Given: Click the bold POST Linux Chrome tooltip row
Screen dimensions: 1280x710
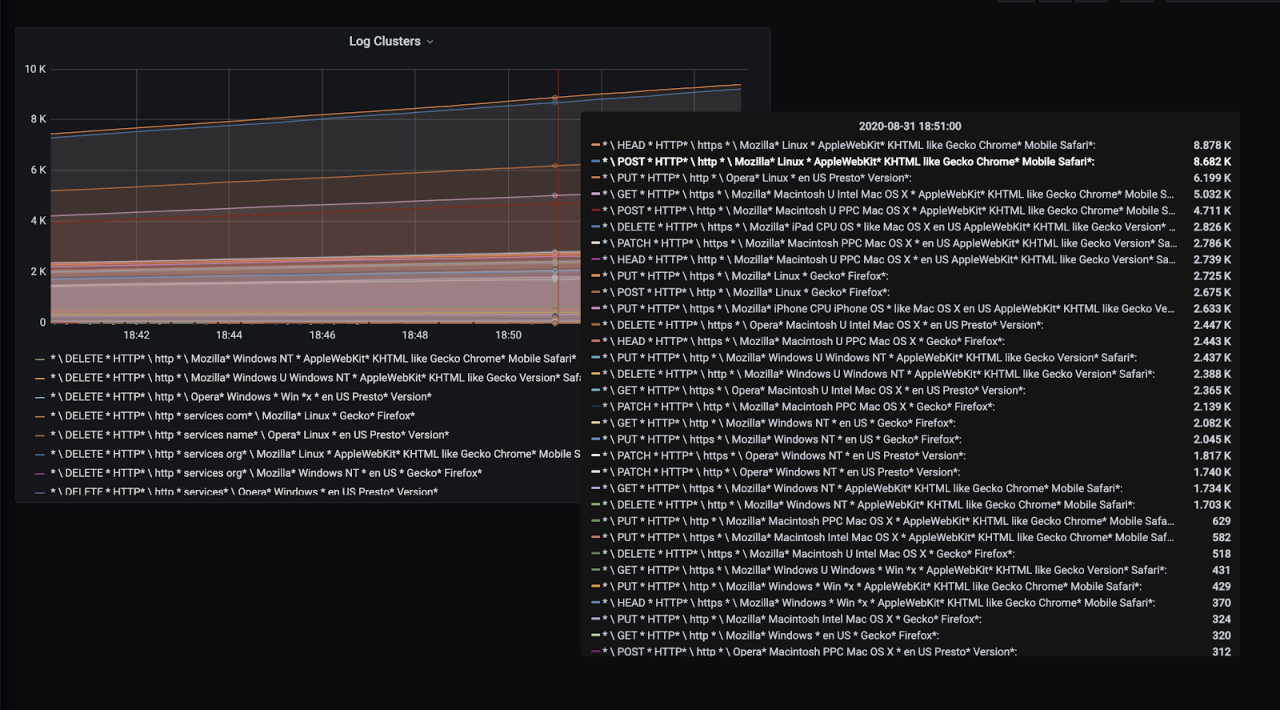Looking at the screenshot, I should pyautogui.click(x=848, y=162).
